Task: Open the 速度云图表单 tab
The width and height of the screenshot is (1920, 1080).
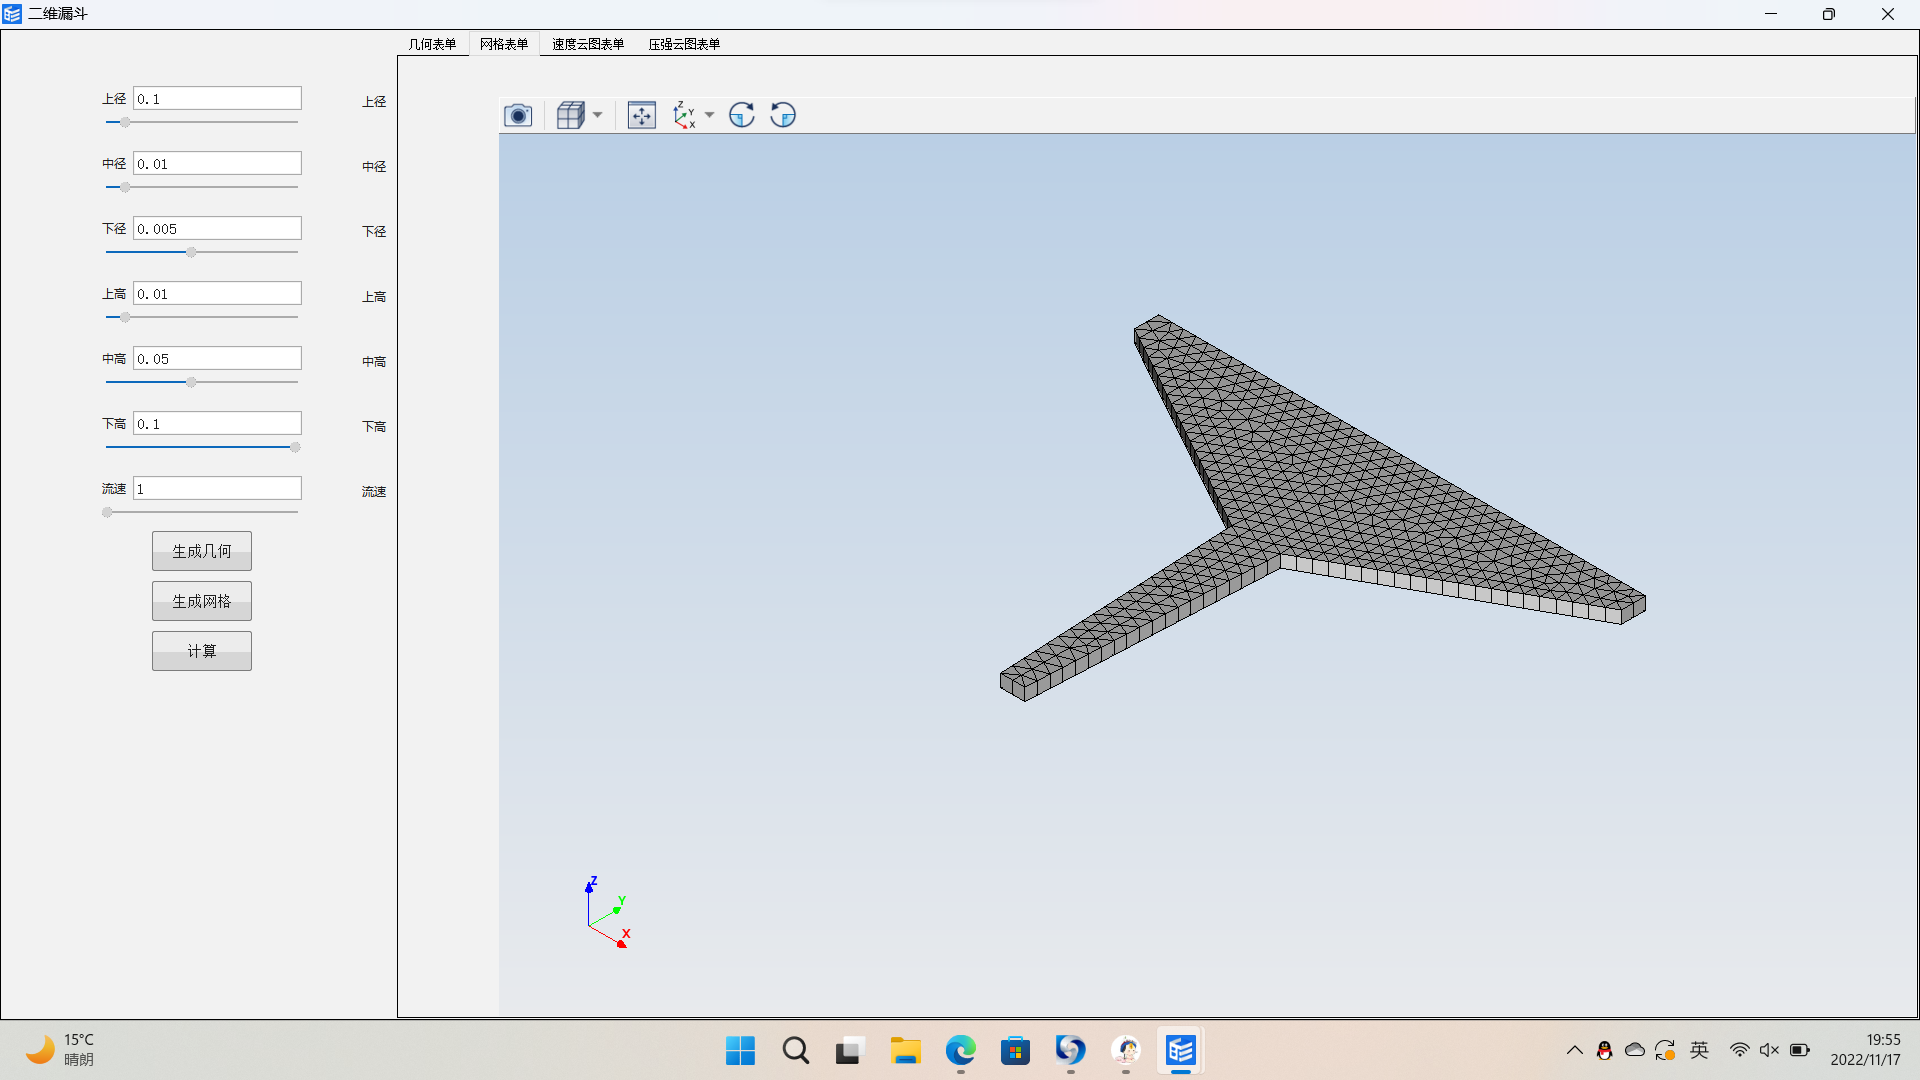Action: point(588,44)
